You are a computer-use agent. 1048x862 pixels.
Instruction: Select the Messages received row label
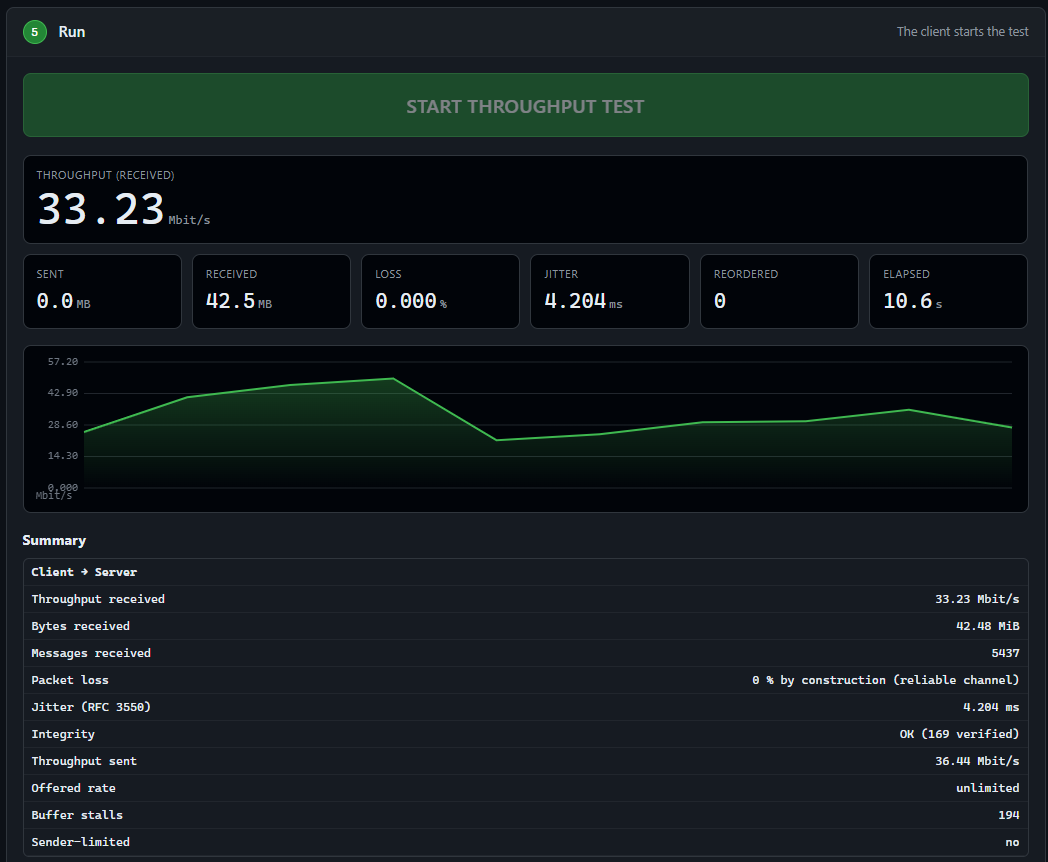click(91, 653)
